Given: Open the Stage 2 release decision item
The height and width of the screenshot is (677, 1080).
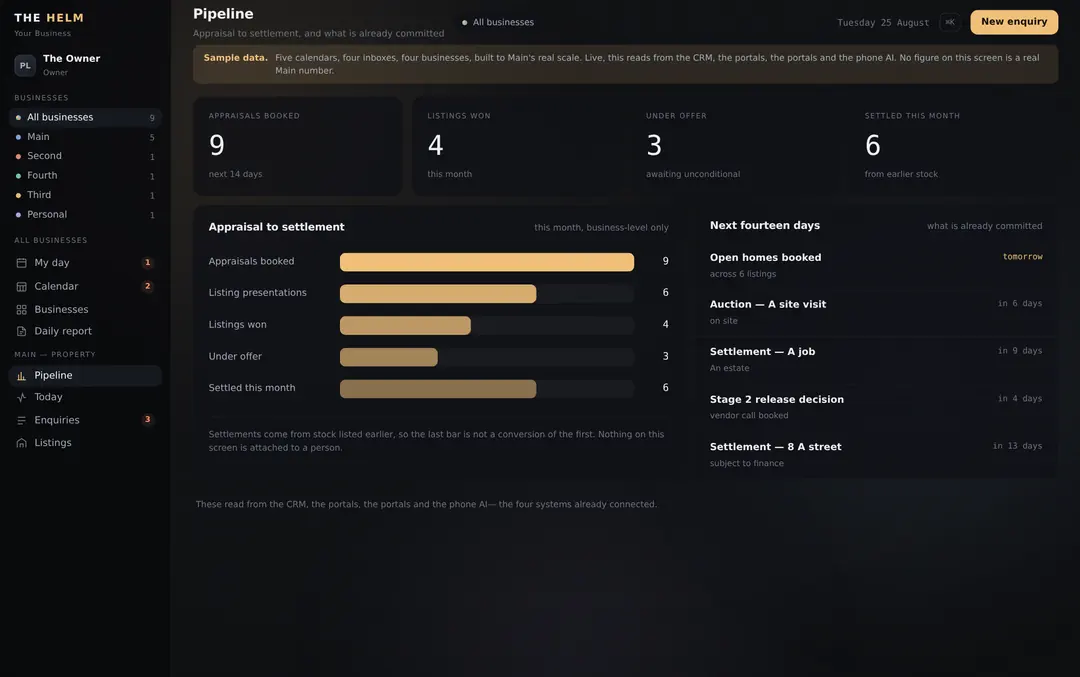Looking at the screenshot, I should 876,407.
